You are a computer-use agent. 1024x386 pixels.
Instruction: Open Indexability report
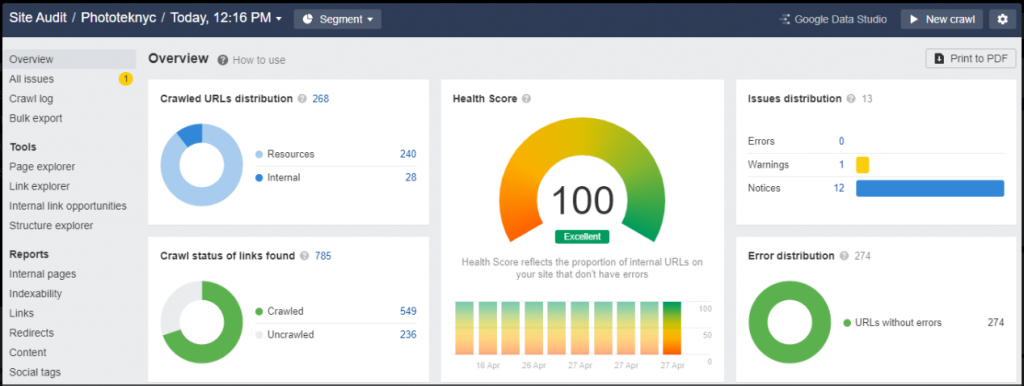point(36,293)
